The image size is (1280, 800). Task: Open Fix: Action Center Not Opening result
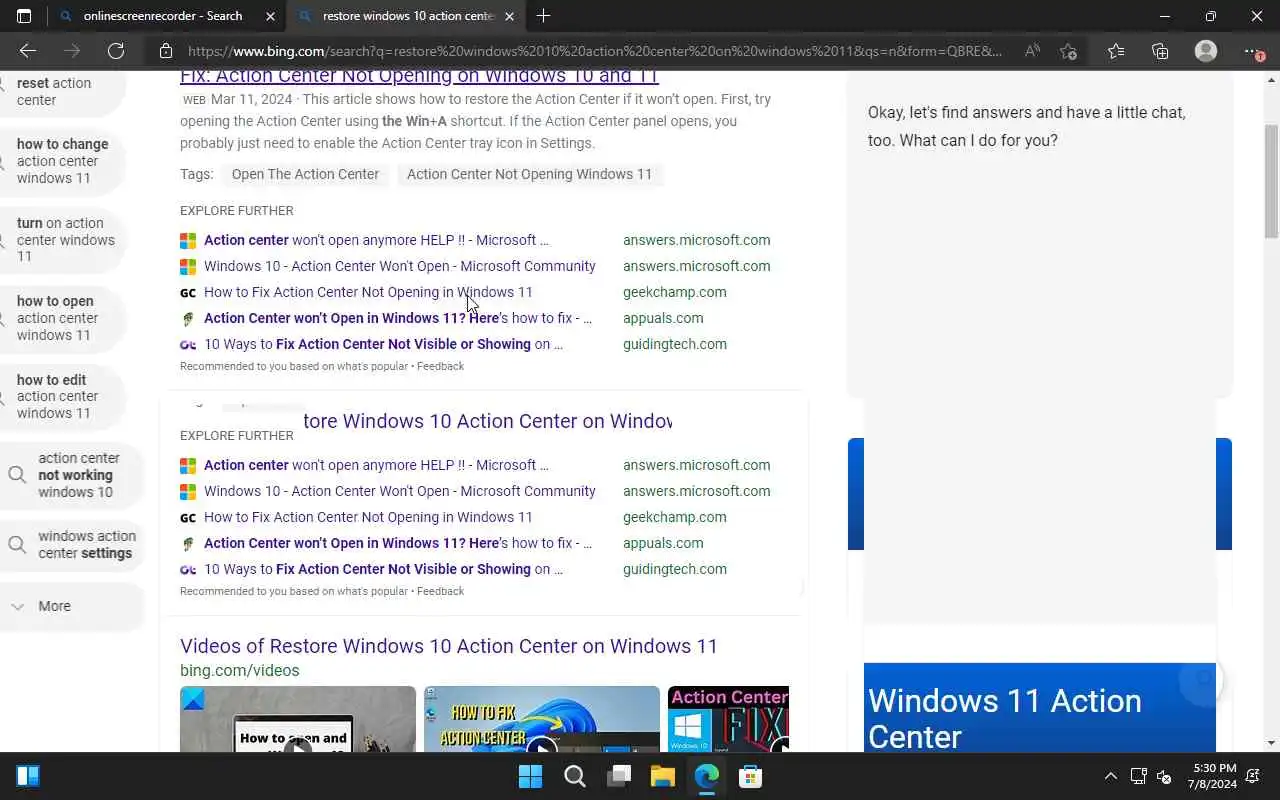pyautogui.click(x=419, y=78)
